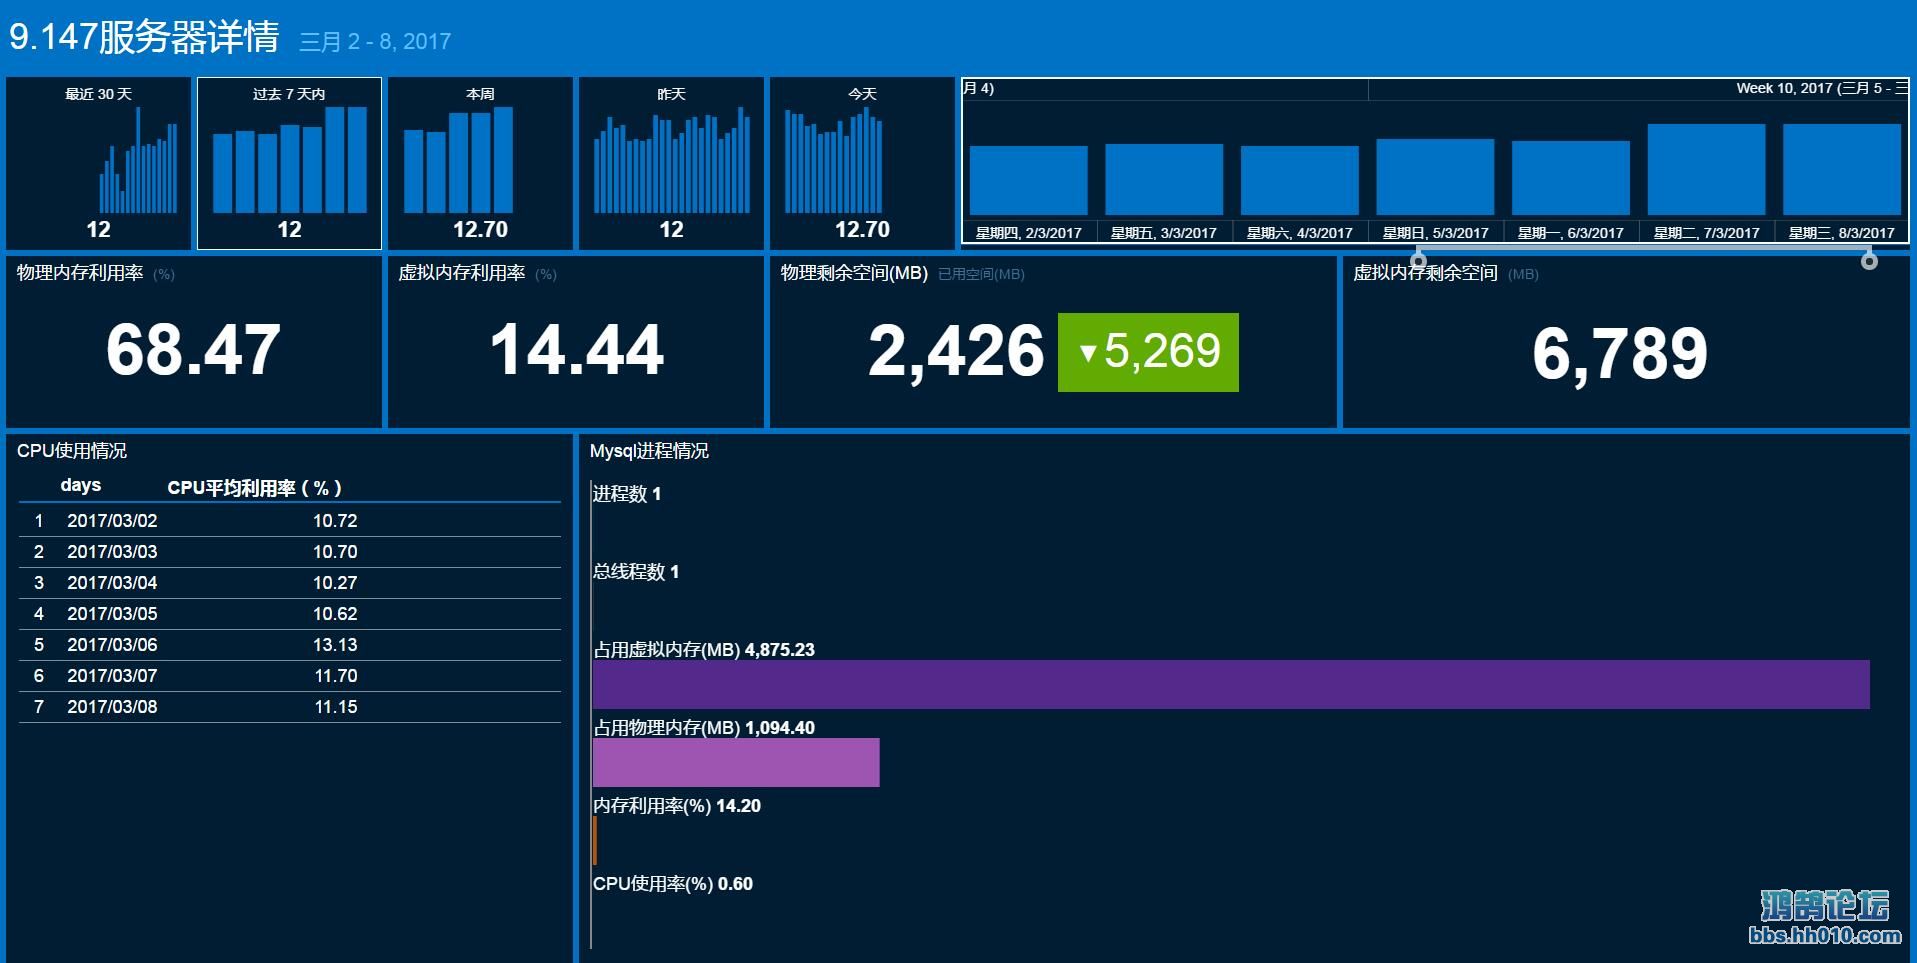Click the 占用物理内存(MB) 1,094.40 label

(704, 728)
